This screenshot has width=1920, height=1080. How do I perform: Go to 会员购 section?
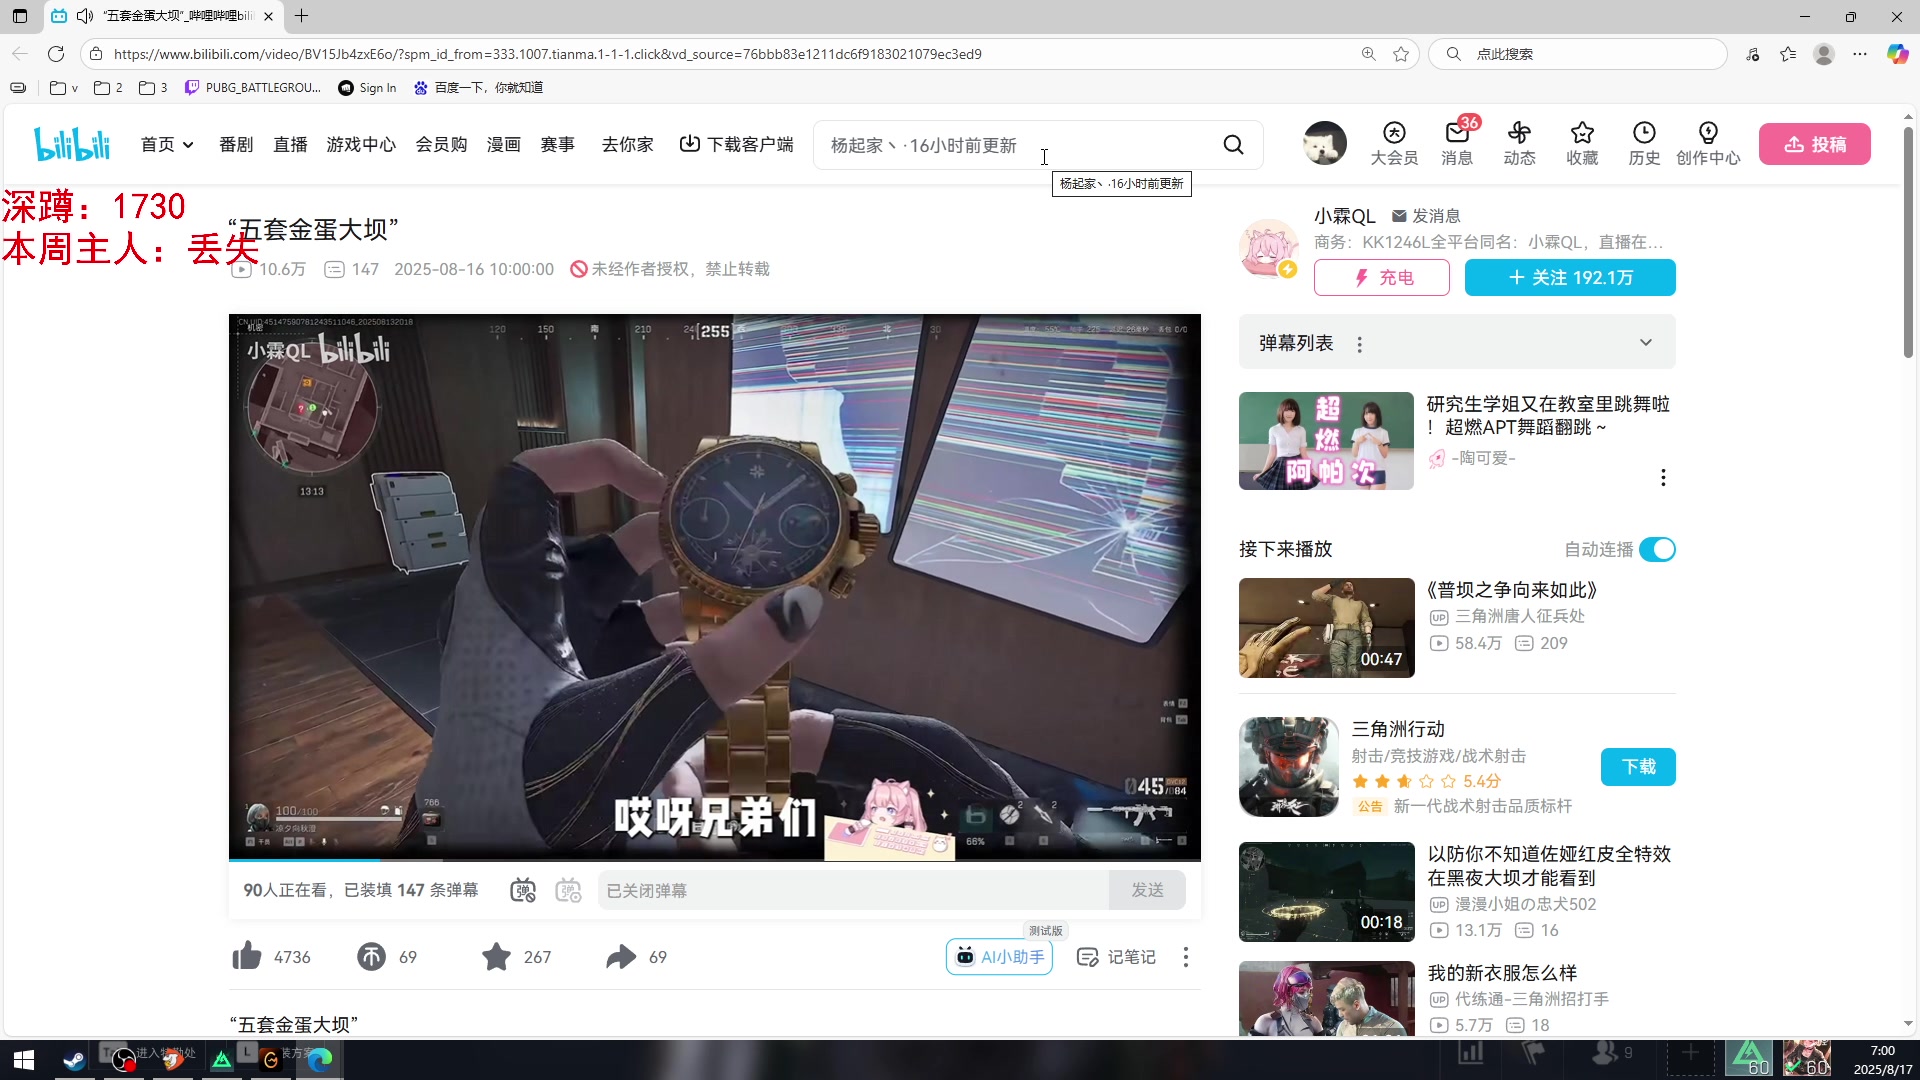[441, 145]
